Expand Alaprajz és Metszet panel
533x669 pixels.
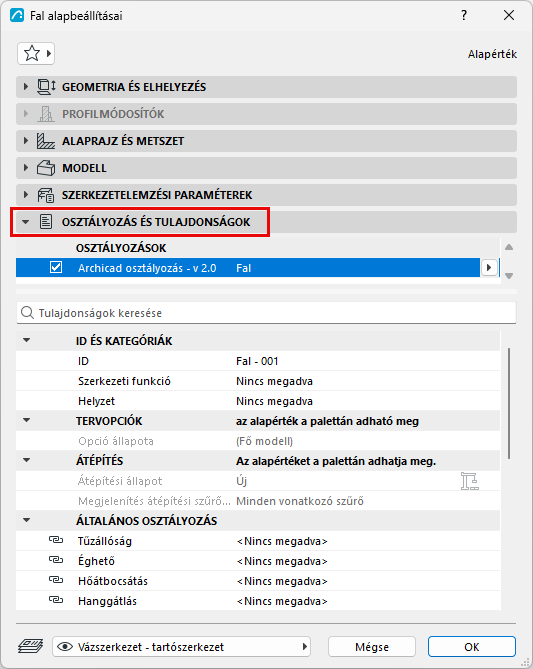click(x=26, y=141)
